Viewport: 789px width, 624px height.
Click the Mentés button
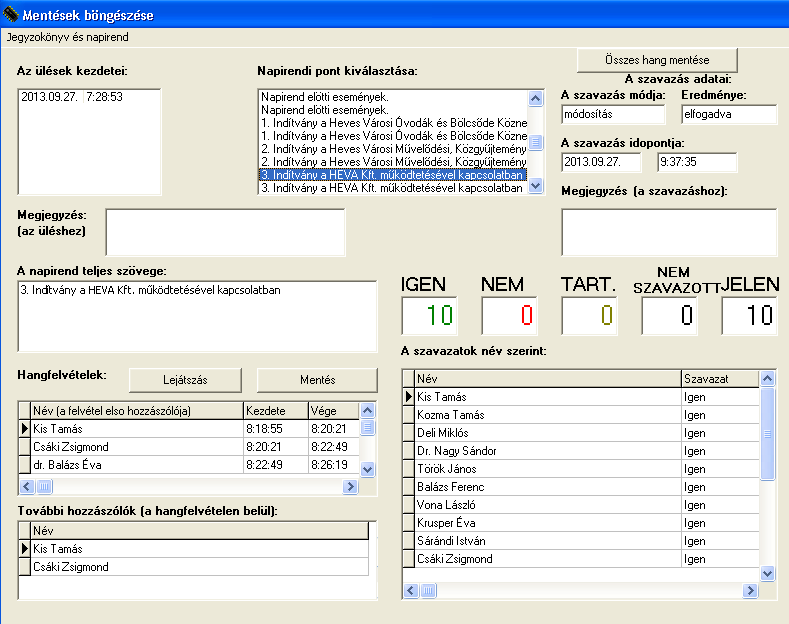(x=318, y=380)
